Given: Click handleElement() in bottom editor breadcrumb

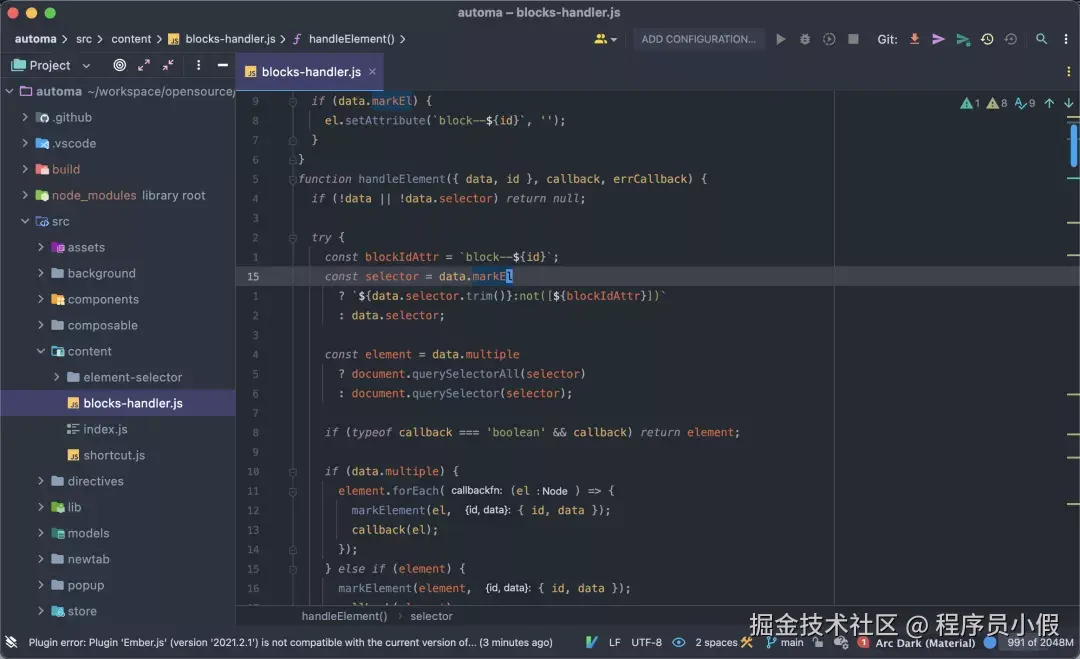Looking at the screenshot, I should (344, 616).
